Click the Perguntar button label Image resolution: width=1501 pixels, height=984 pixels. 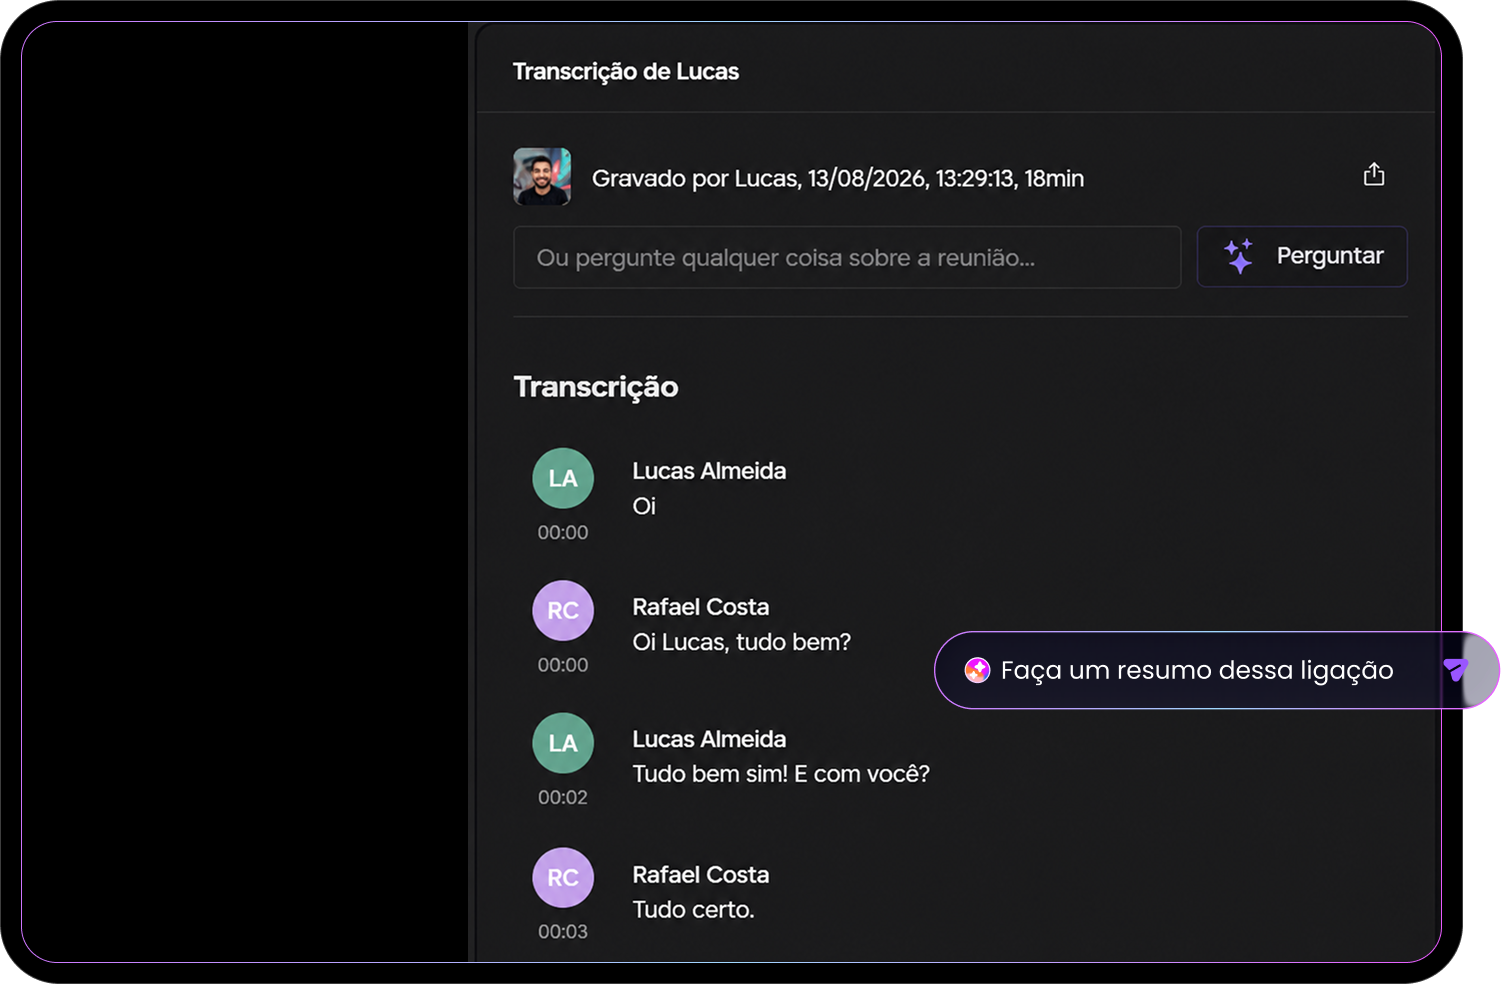(x=1329, y=256)
